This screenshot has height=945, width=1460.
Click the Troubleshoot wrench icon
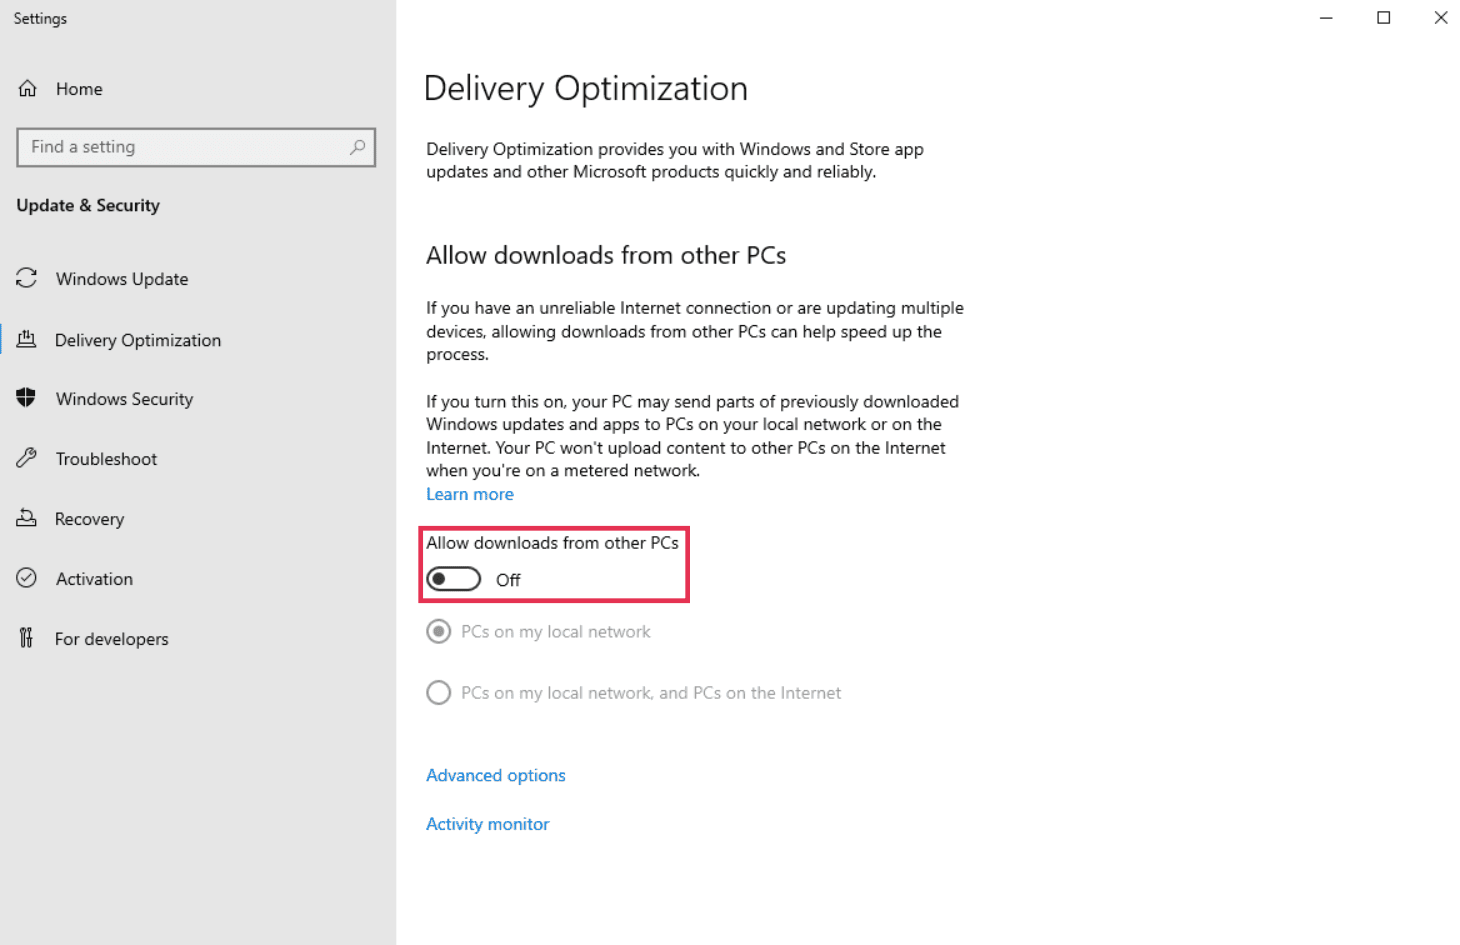[x=27, y=458]
